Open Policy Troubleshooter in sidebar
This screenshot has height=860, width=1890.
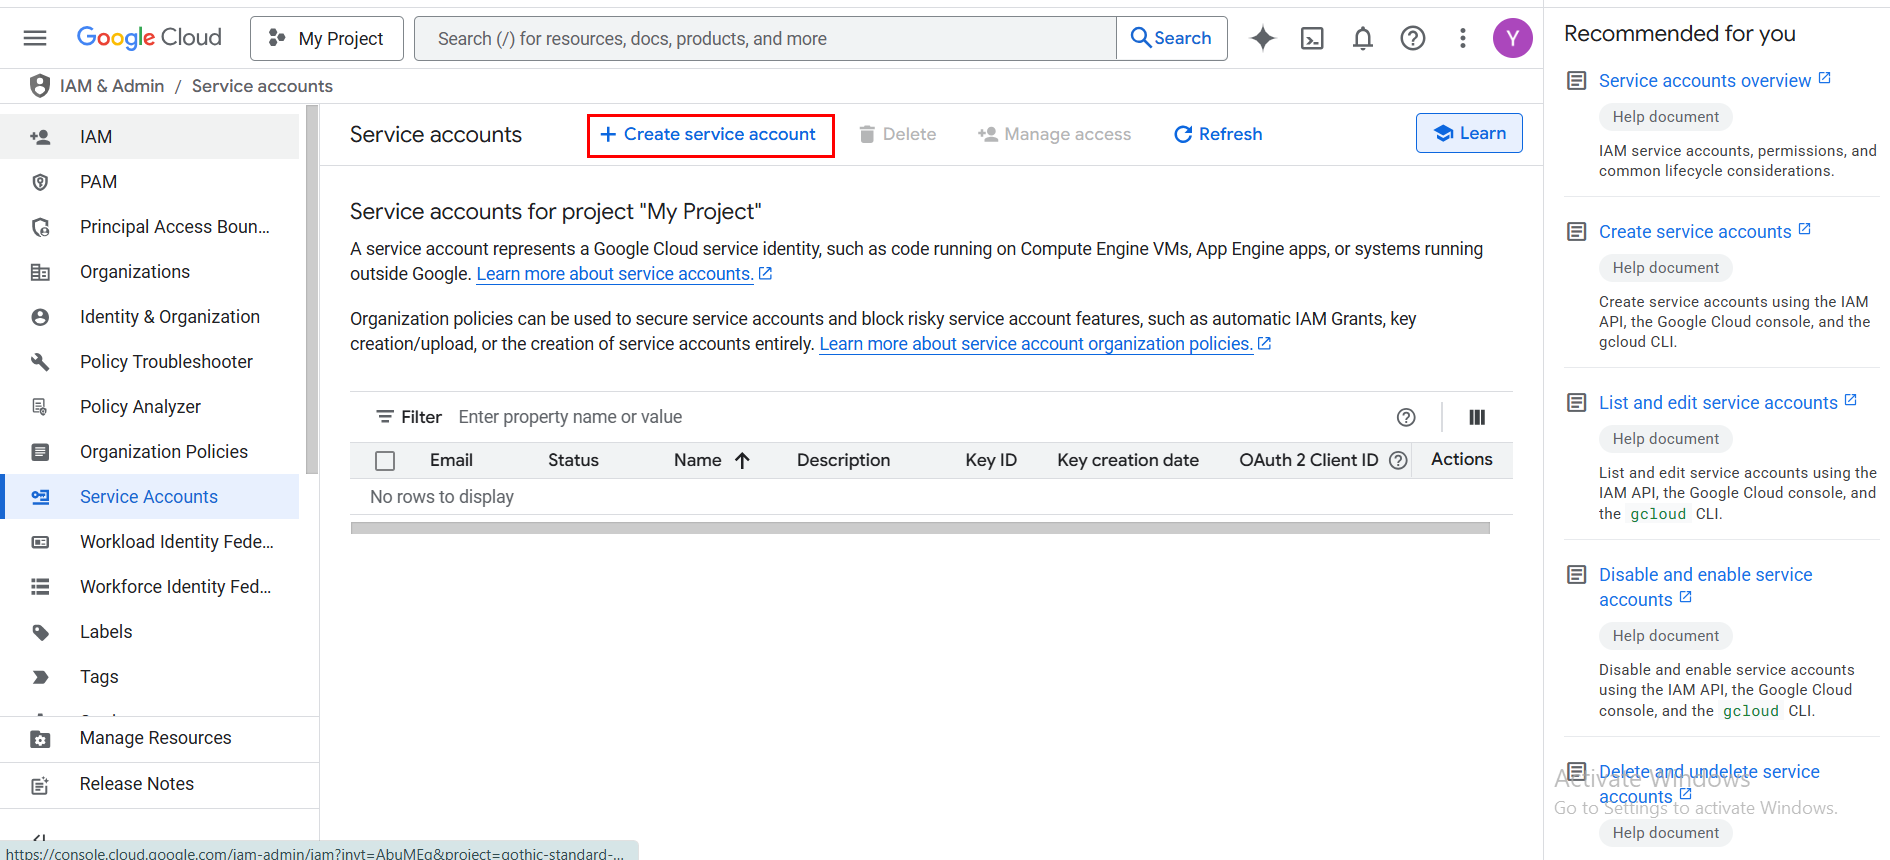tap(166, 362)
